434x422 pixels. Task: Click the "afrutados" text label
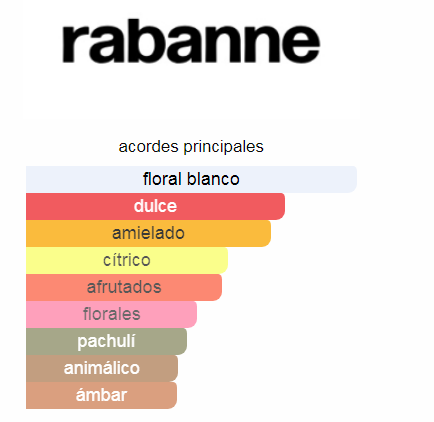click(x=124, y=287)
